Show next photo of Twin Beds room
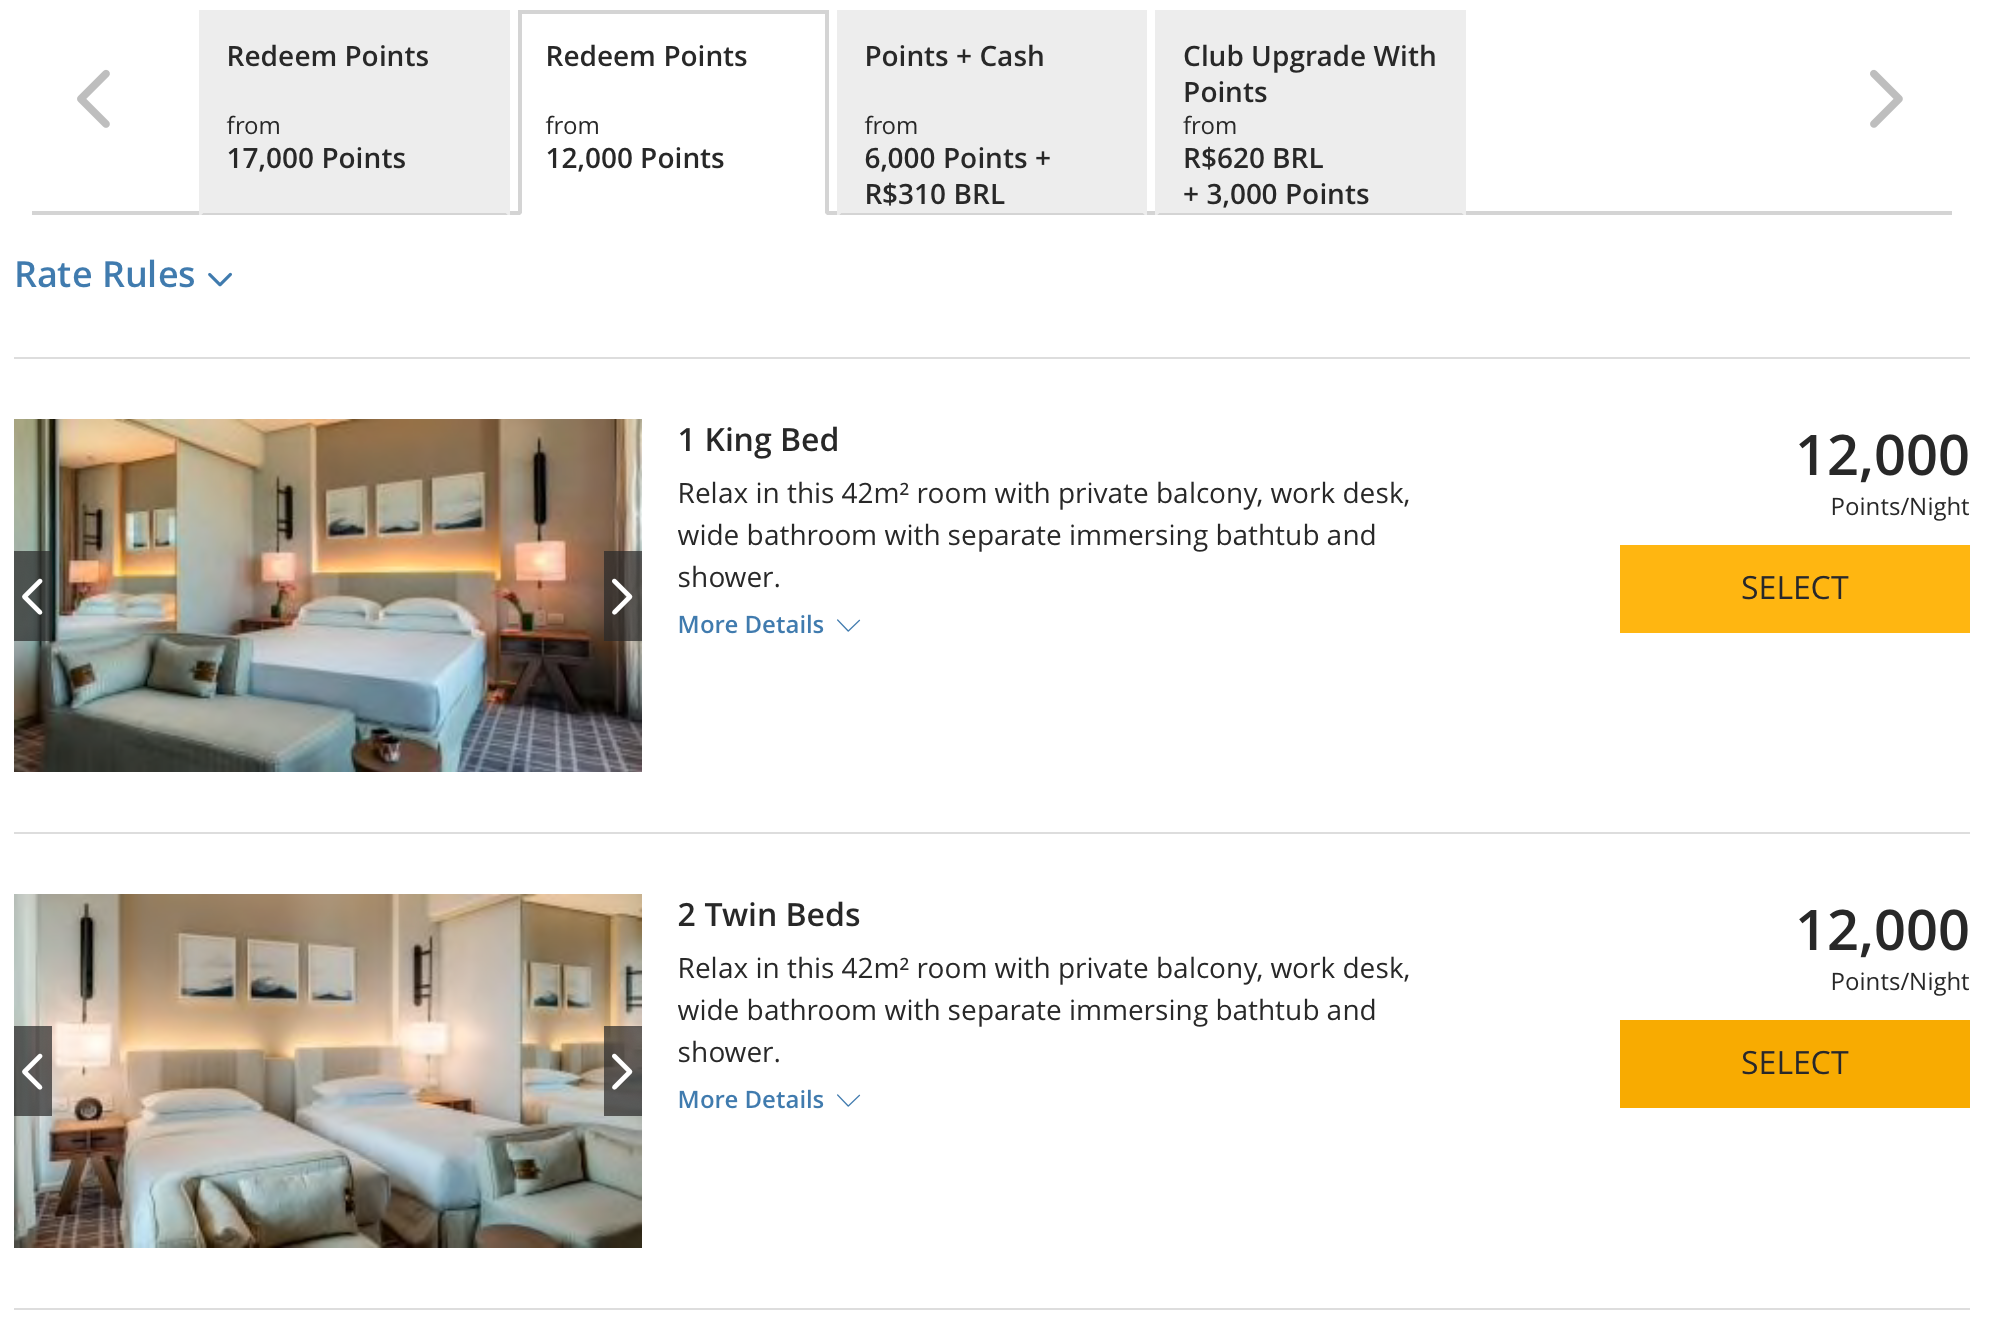 click(x=622, y=1071)
